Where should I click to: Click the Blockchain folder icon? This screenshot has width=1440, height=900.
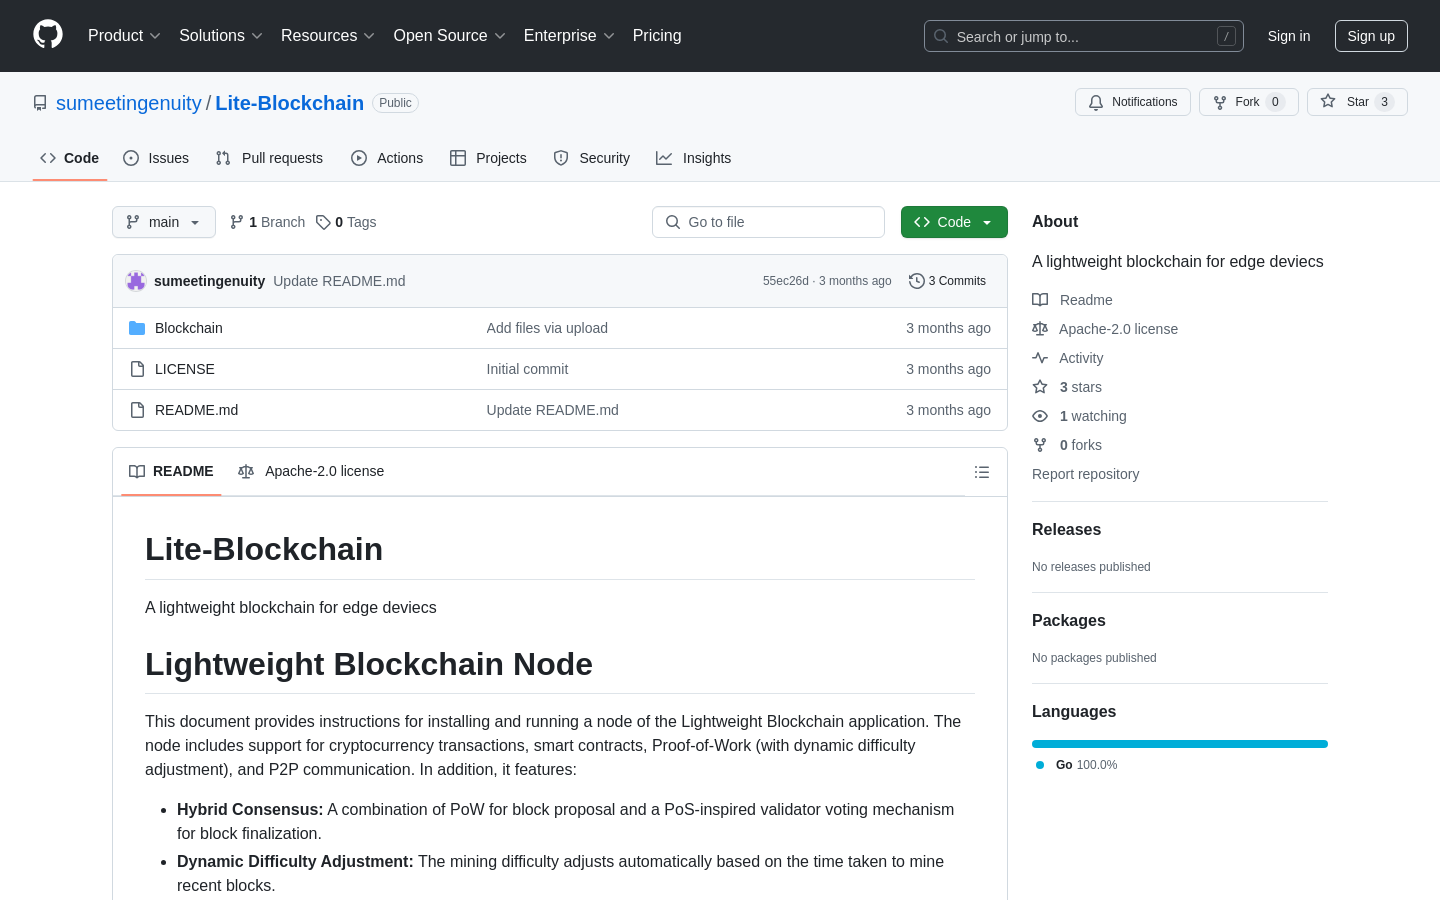click(x=137, y=328)
